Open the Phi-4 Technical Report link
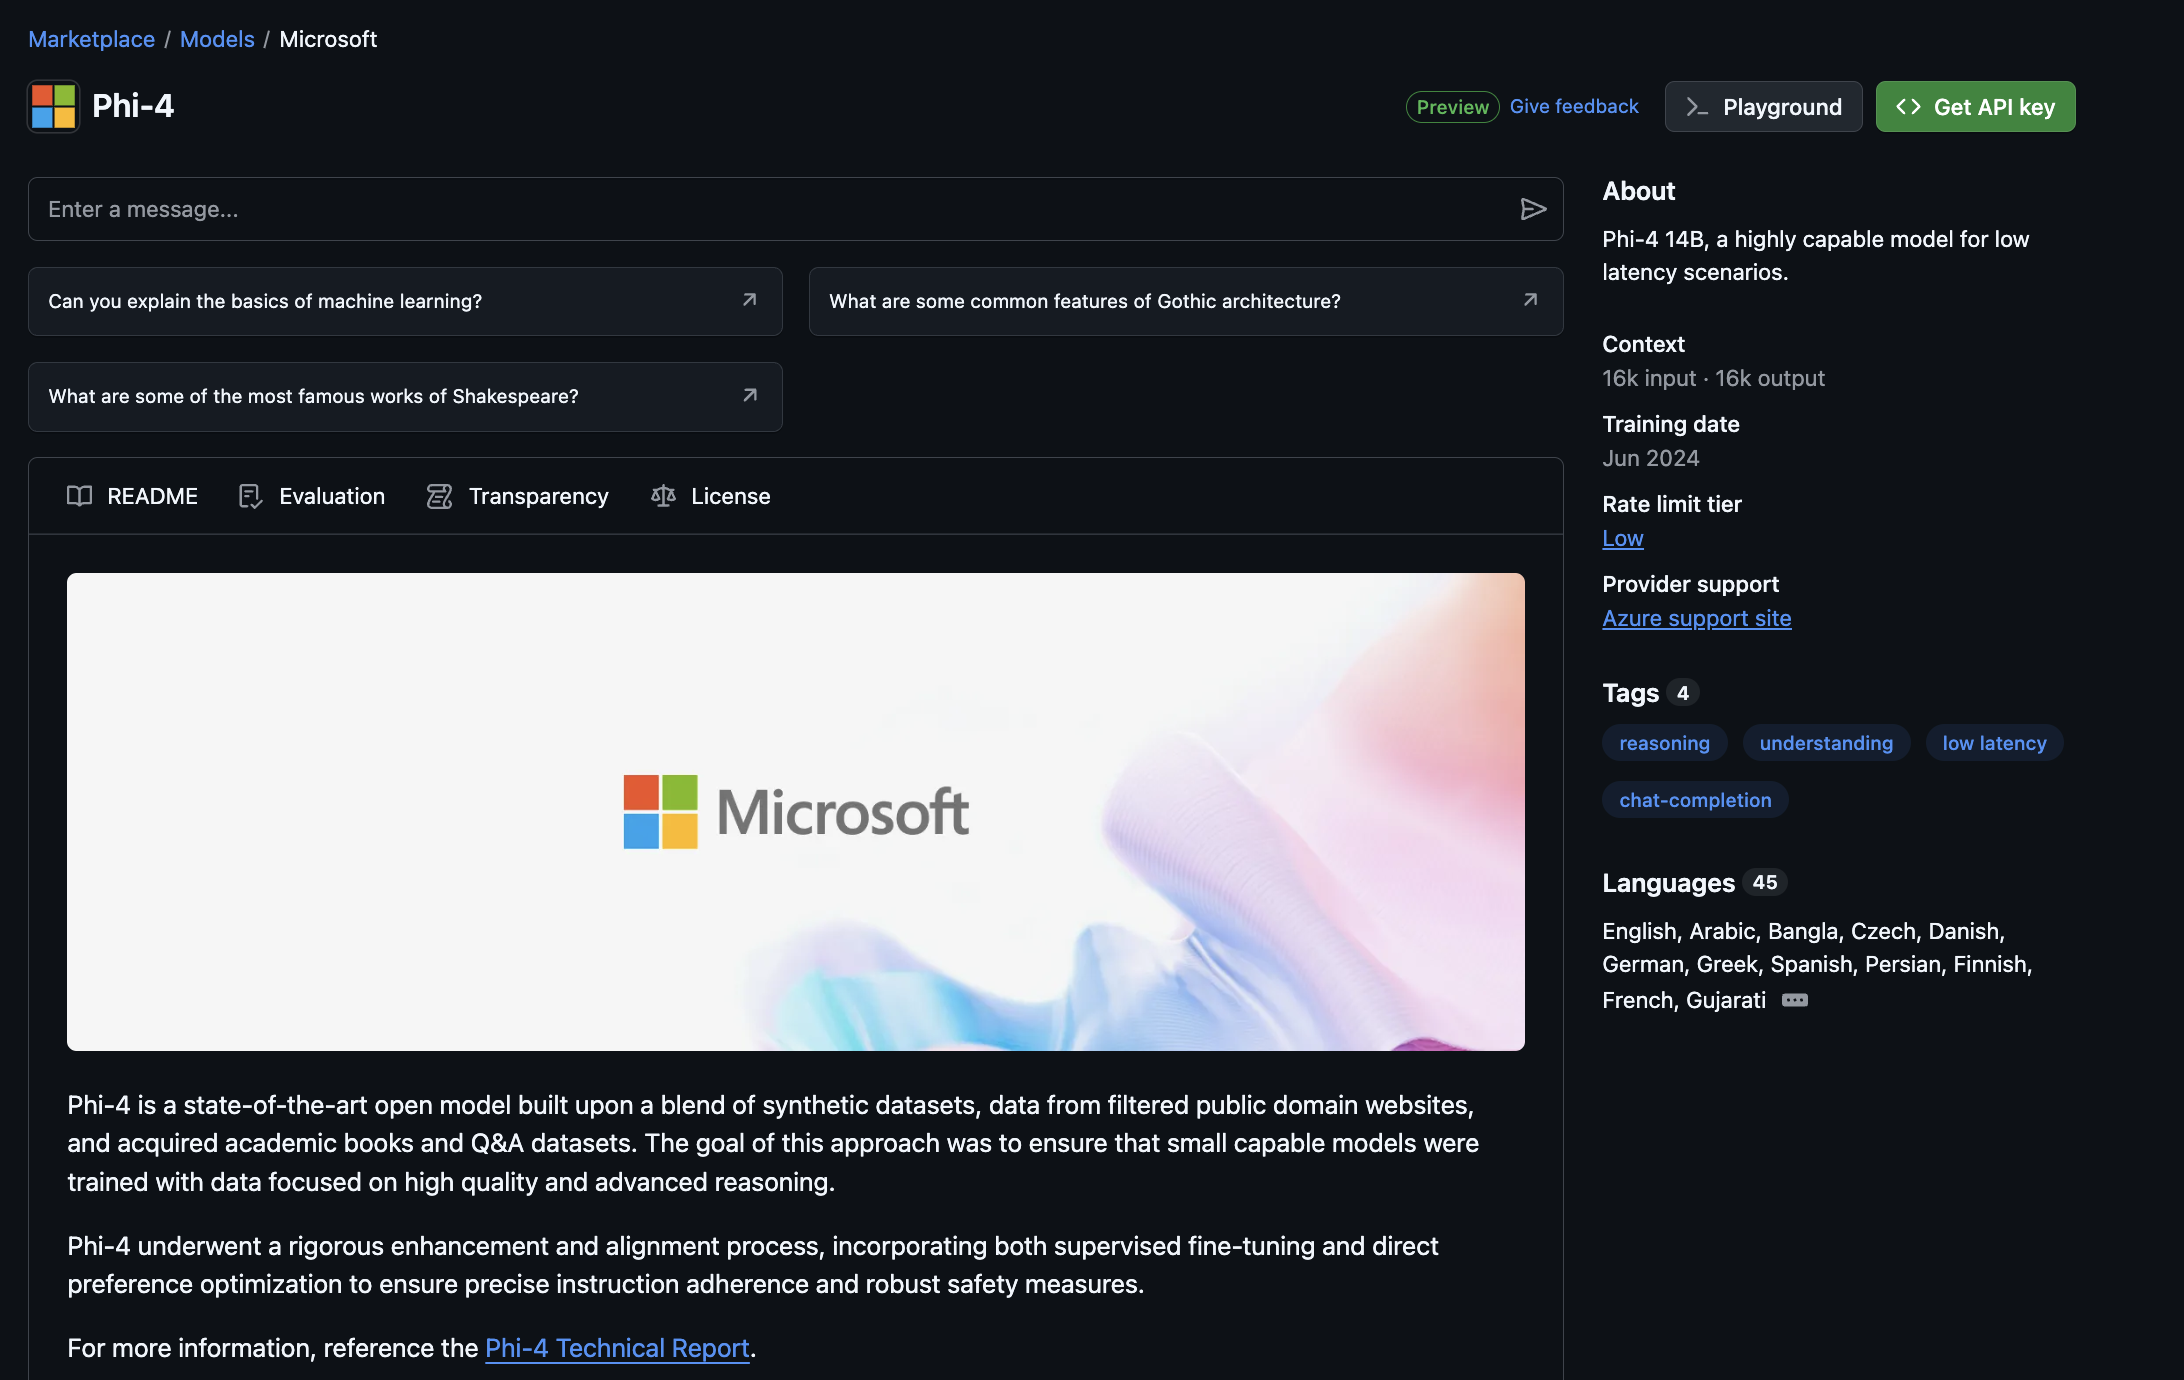This screenshot has height=1380, width=2184. [617, 1348]
